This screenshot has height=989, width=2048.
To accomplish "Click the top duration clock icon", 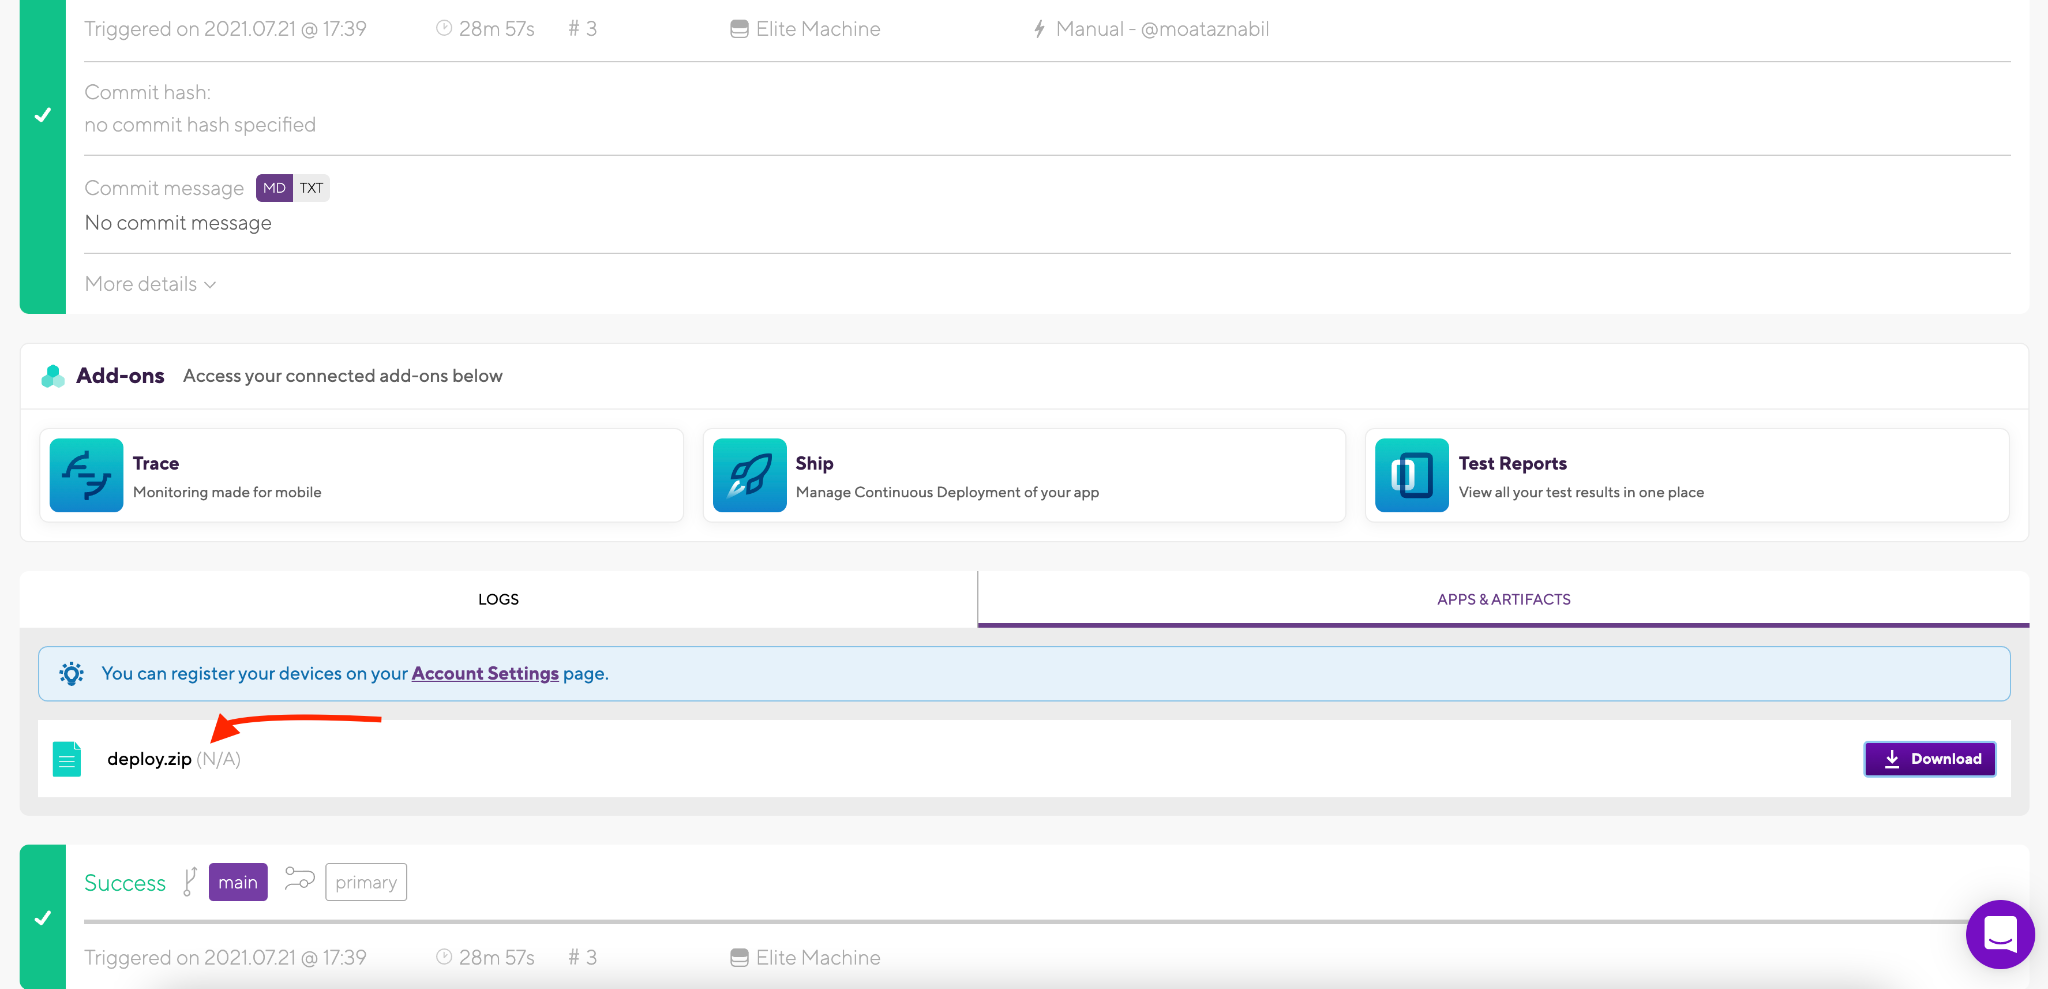I will coord(444,28).
